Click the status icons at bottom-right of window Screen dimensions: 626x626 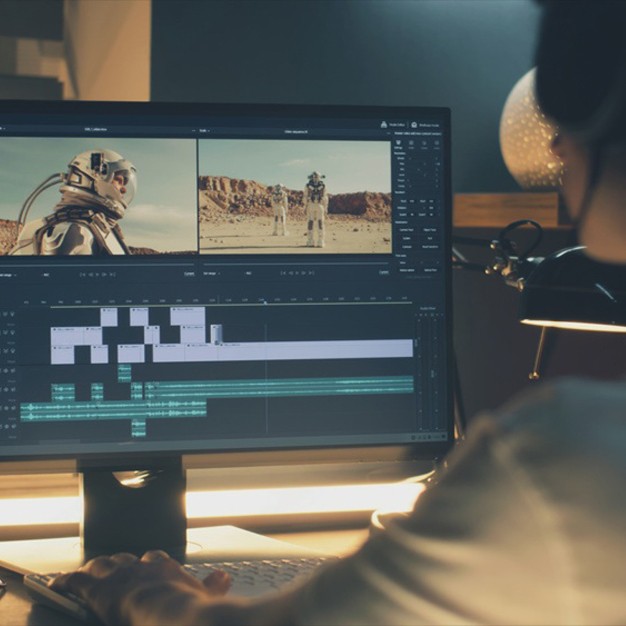[x=429, y=437]
